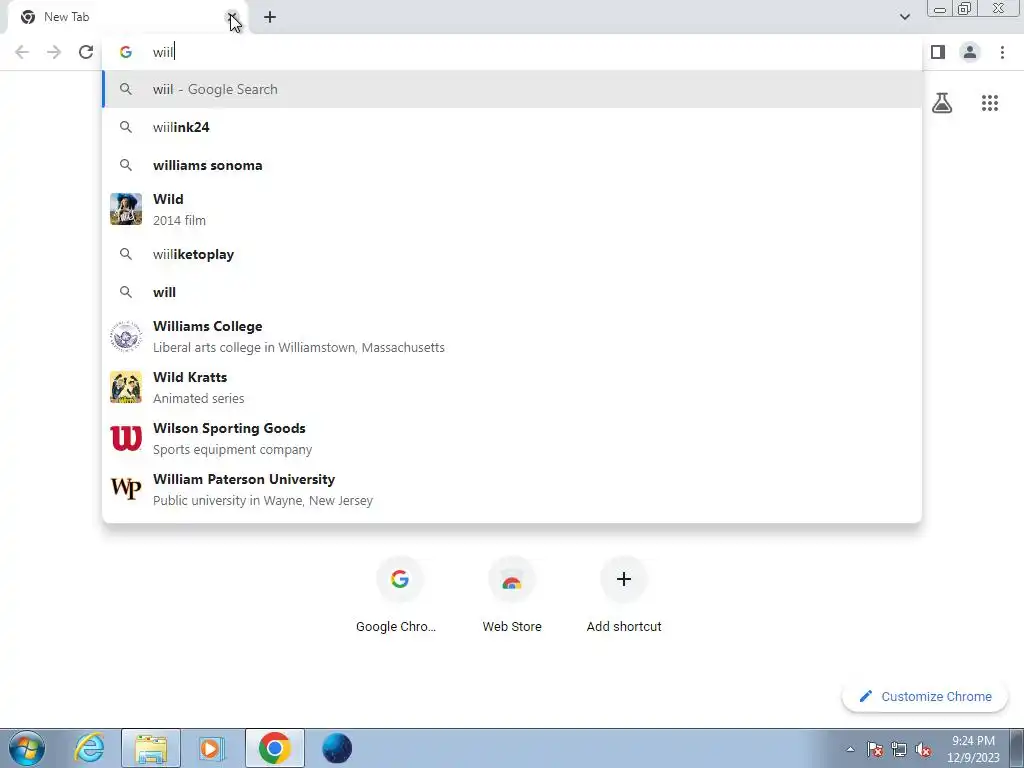Click the Williams College seal thumbnail
This screenshot has height=768, width=1024.
126,336
